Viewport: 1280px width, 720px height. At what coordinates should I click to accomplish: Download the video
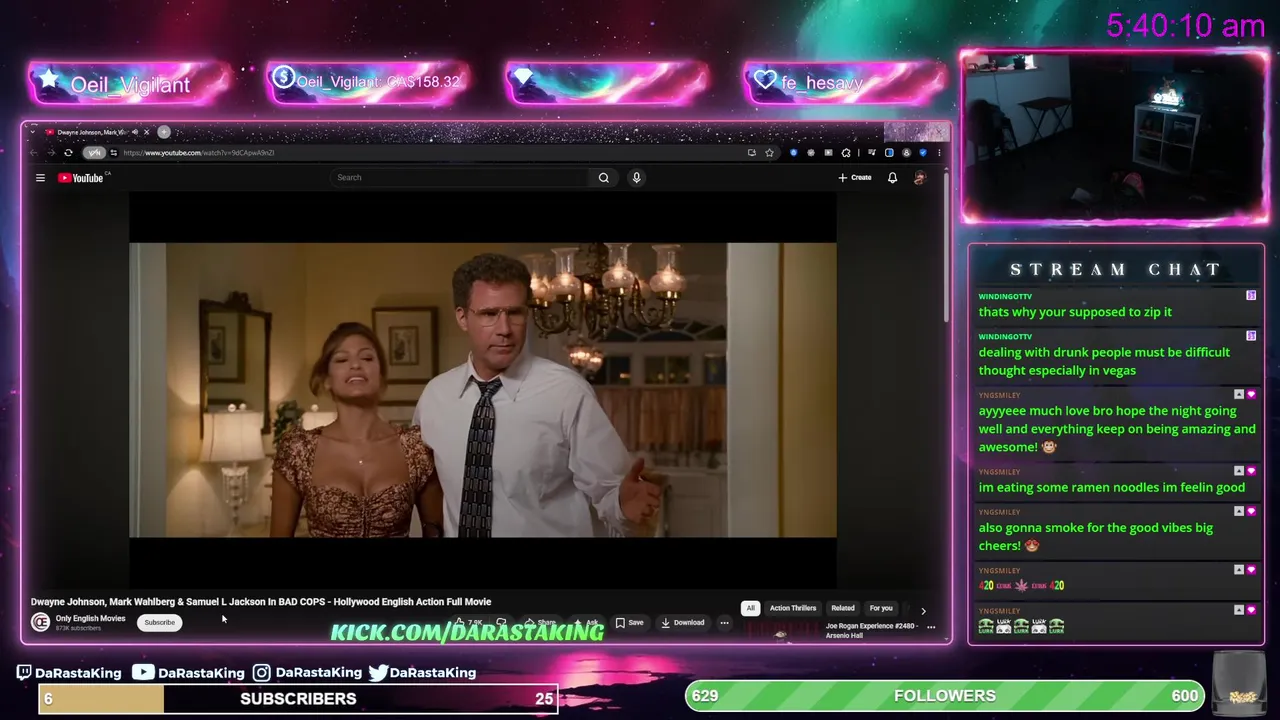tap(683, 622)
